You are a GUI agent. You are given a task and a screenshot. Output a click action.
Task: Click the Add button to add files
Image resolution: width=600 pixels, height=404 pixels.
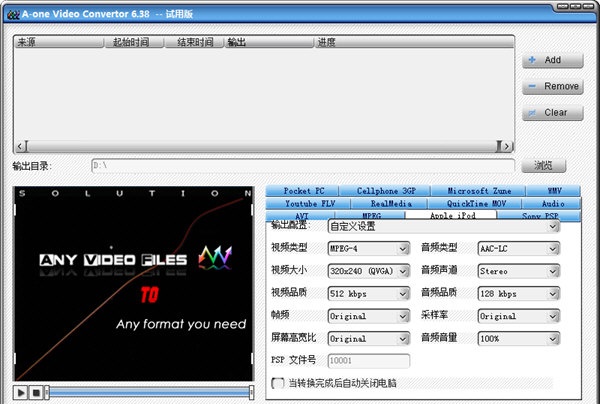click(x=553, y=60)
